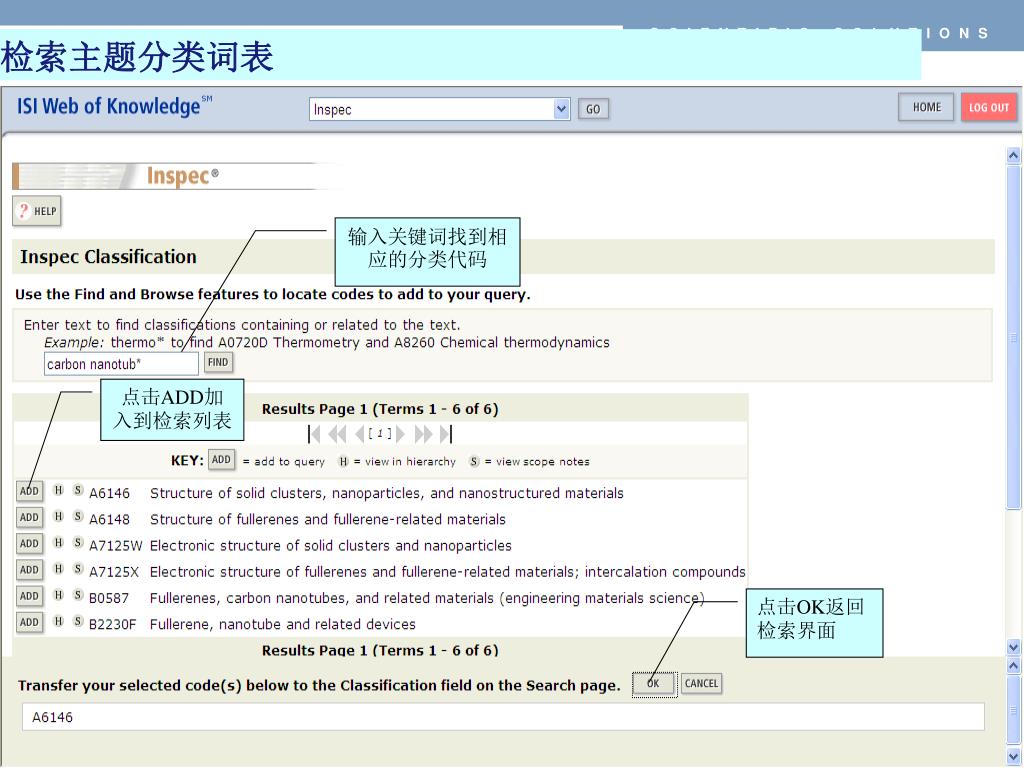Click ADD in the A7125X row
This screenshot has width=1024, height=768.
click(29, 569)
